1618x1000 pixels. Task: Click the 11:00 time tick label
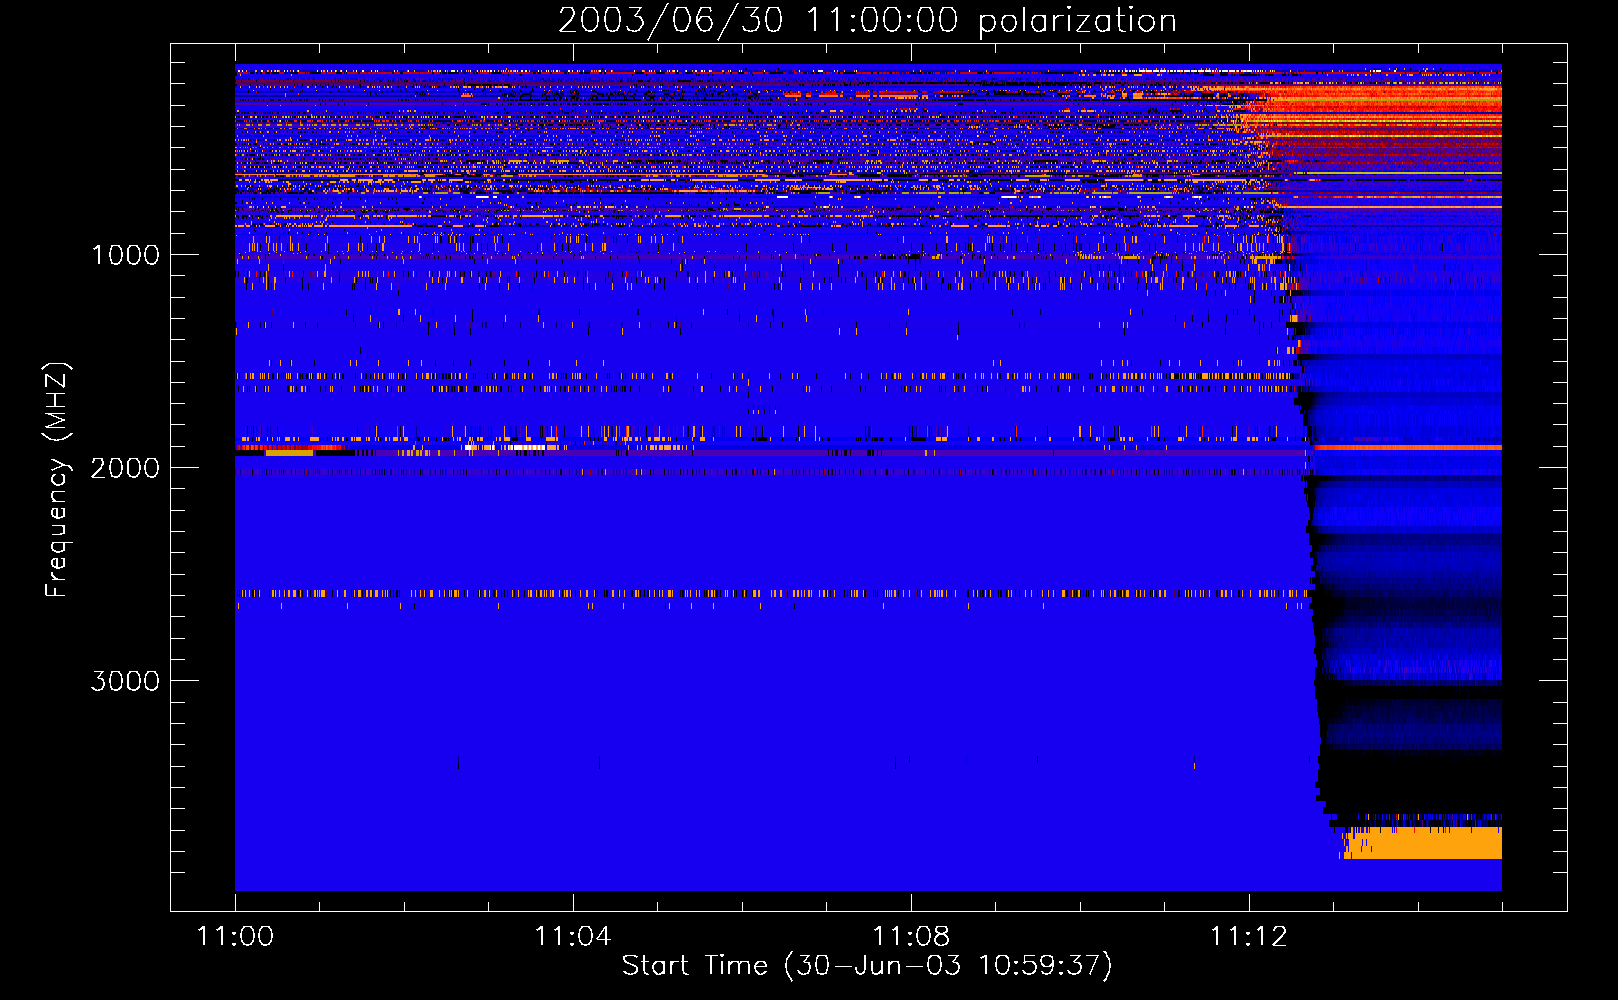pyautogui.click(x=235, y=937)
